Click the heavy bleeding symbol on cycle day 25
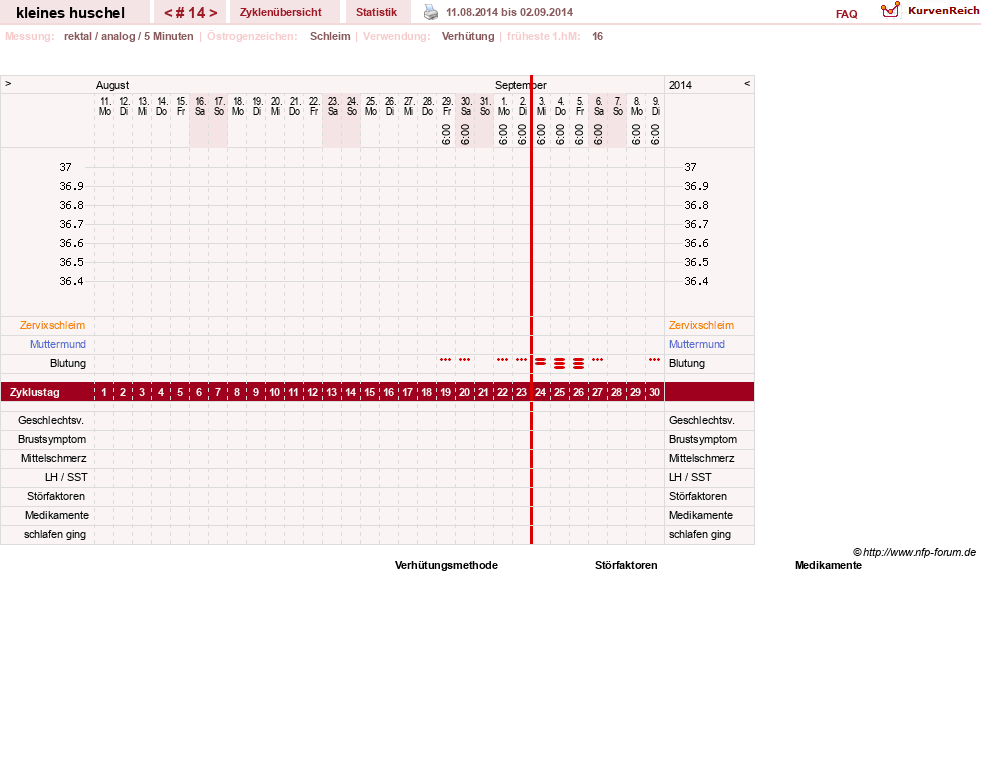 (559, 364)
